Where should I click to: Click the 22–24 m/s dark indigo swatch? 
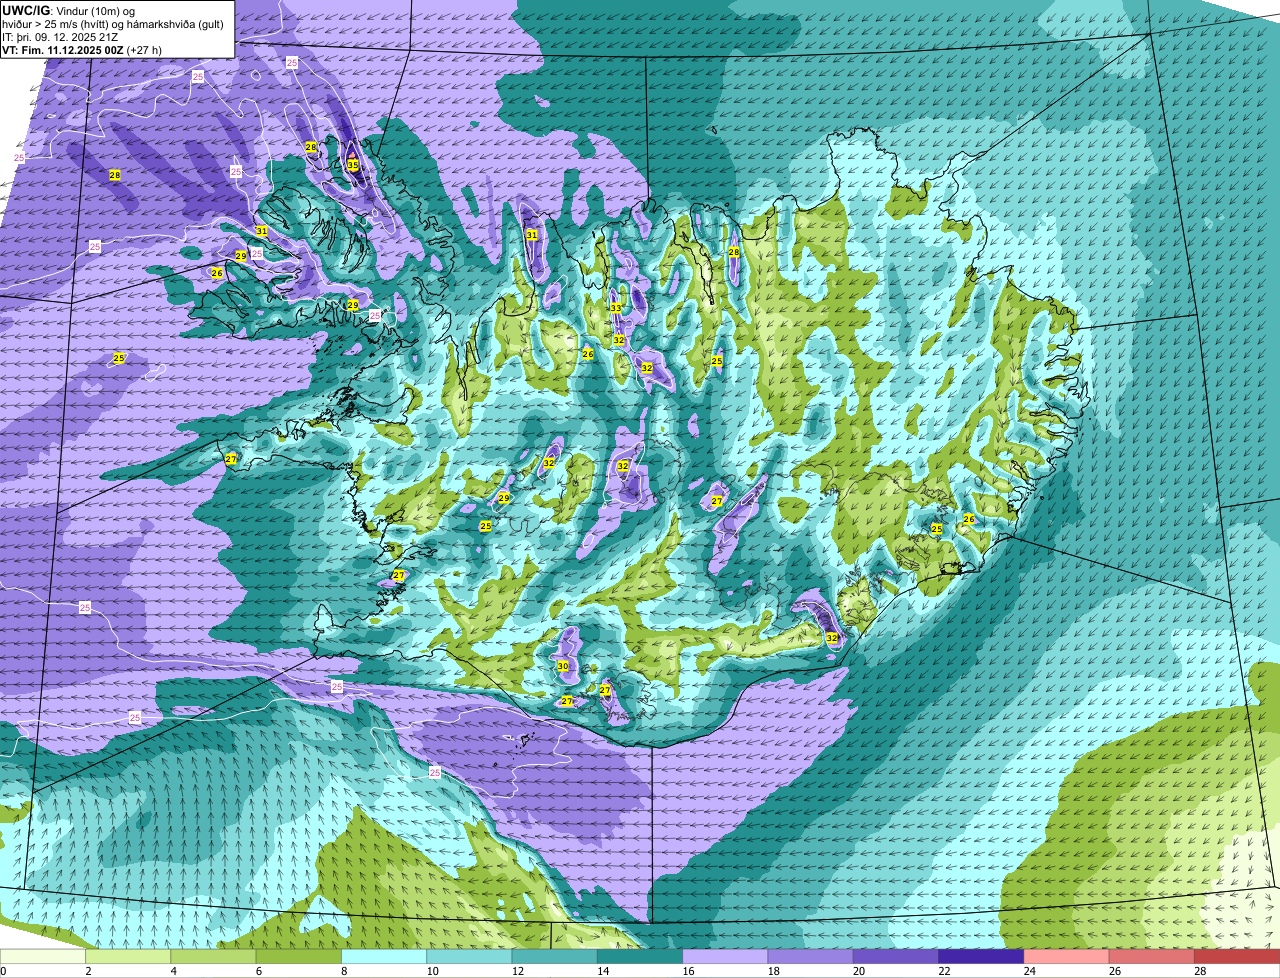click(981, 957)
